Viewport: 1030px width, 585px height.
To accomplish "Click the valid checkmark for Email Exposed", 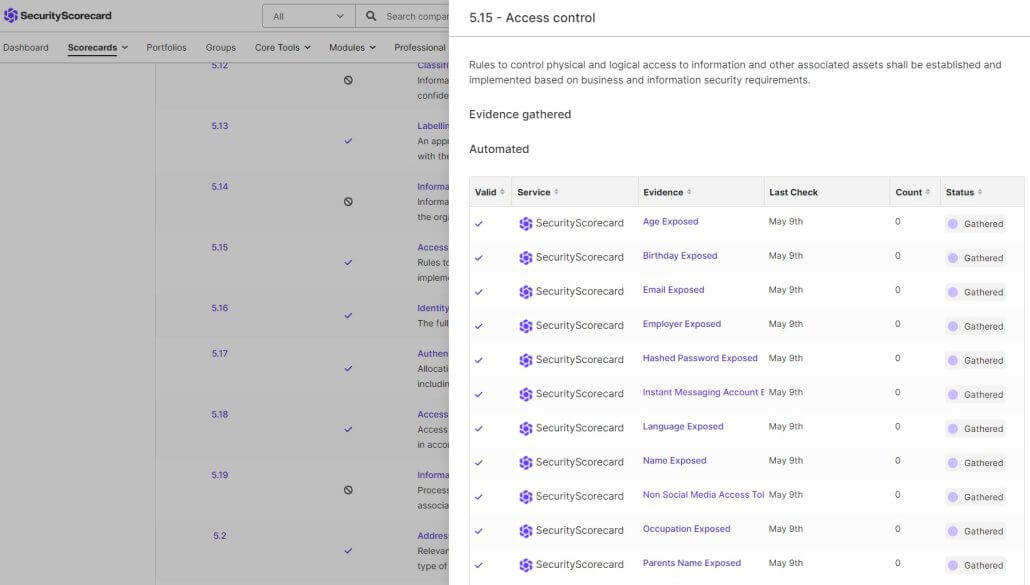I will 479,292.
